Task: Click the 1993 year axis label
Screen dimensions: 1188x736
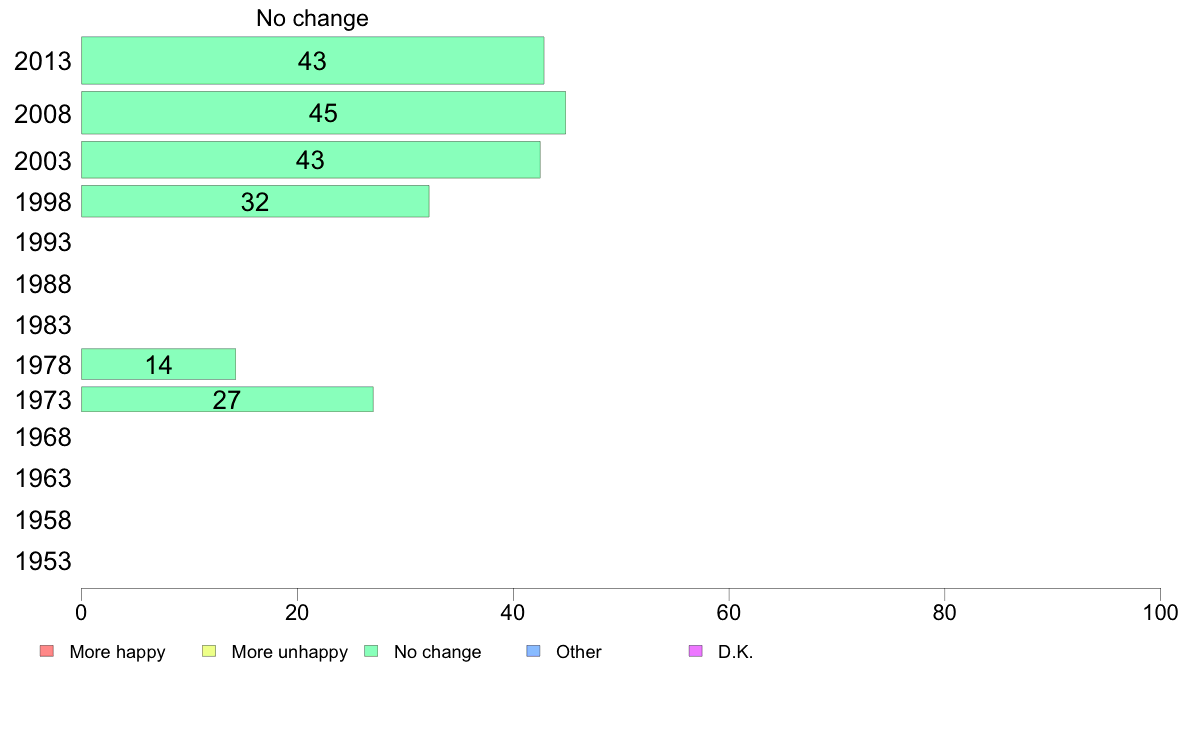Action: (43, 243)
